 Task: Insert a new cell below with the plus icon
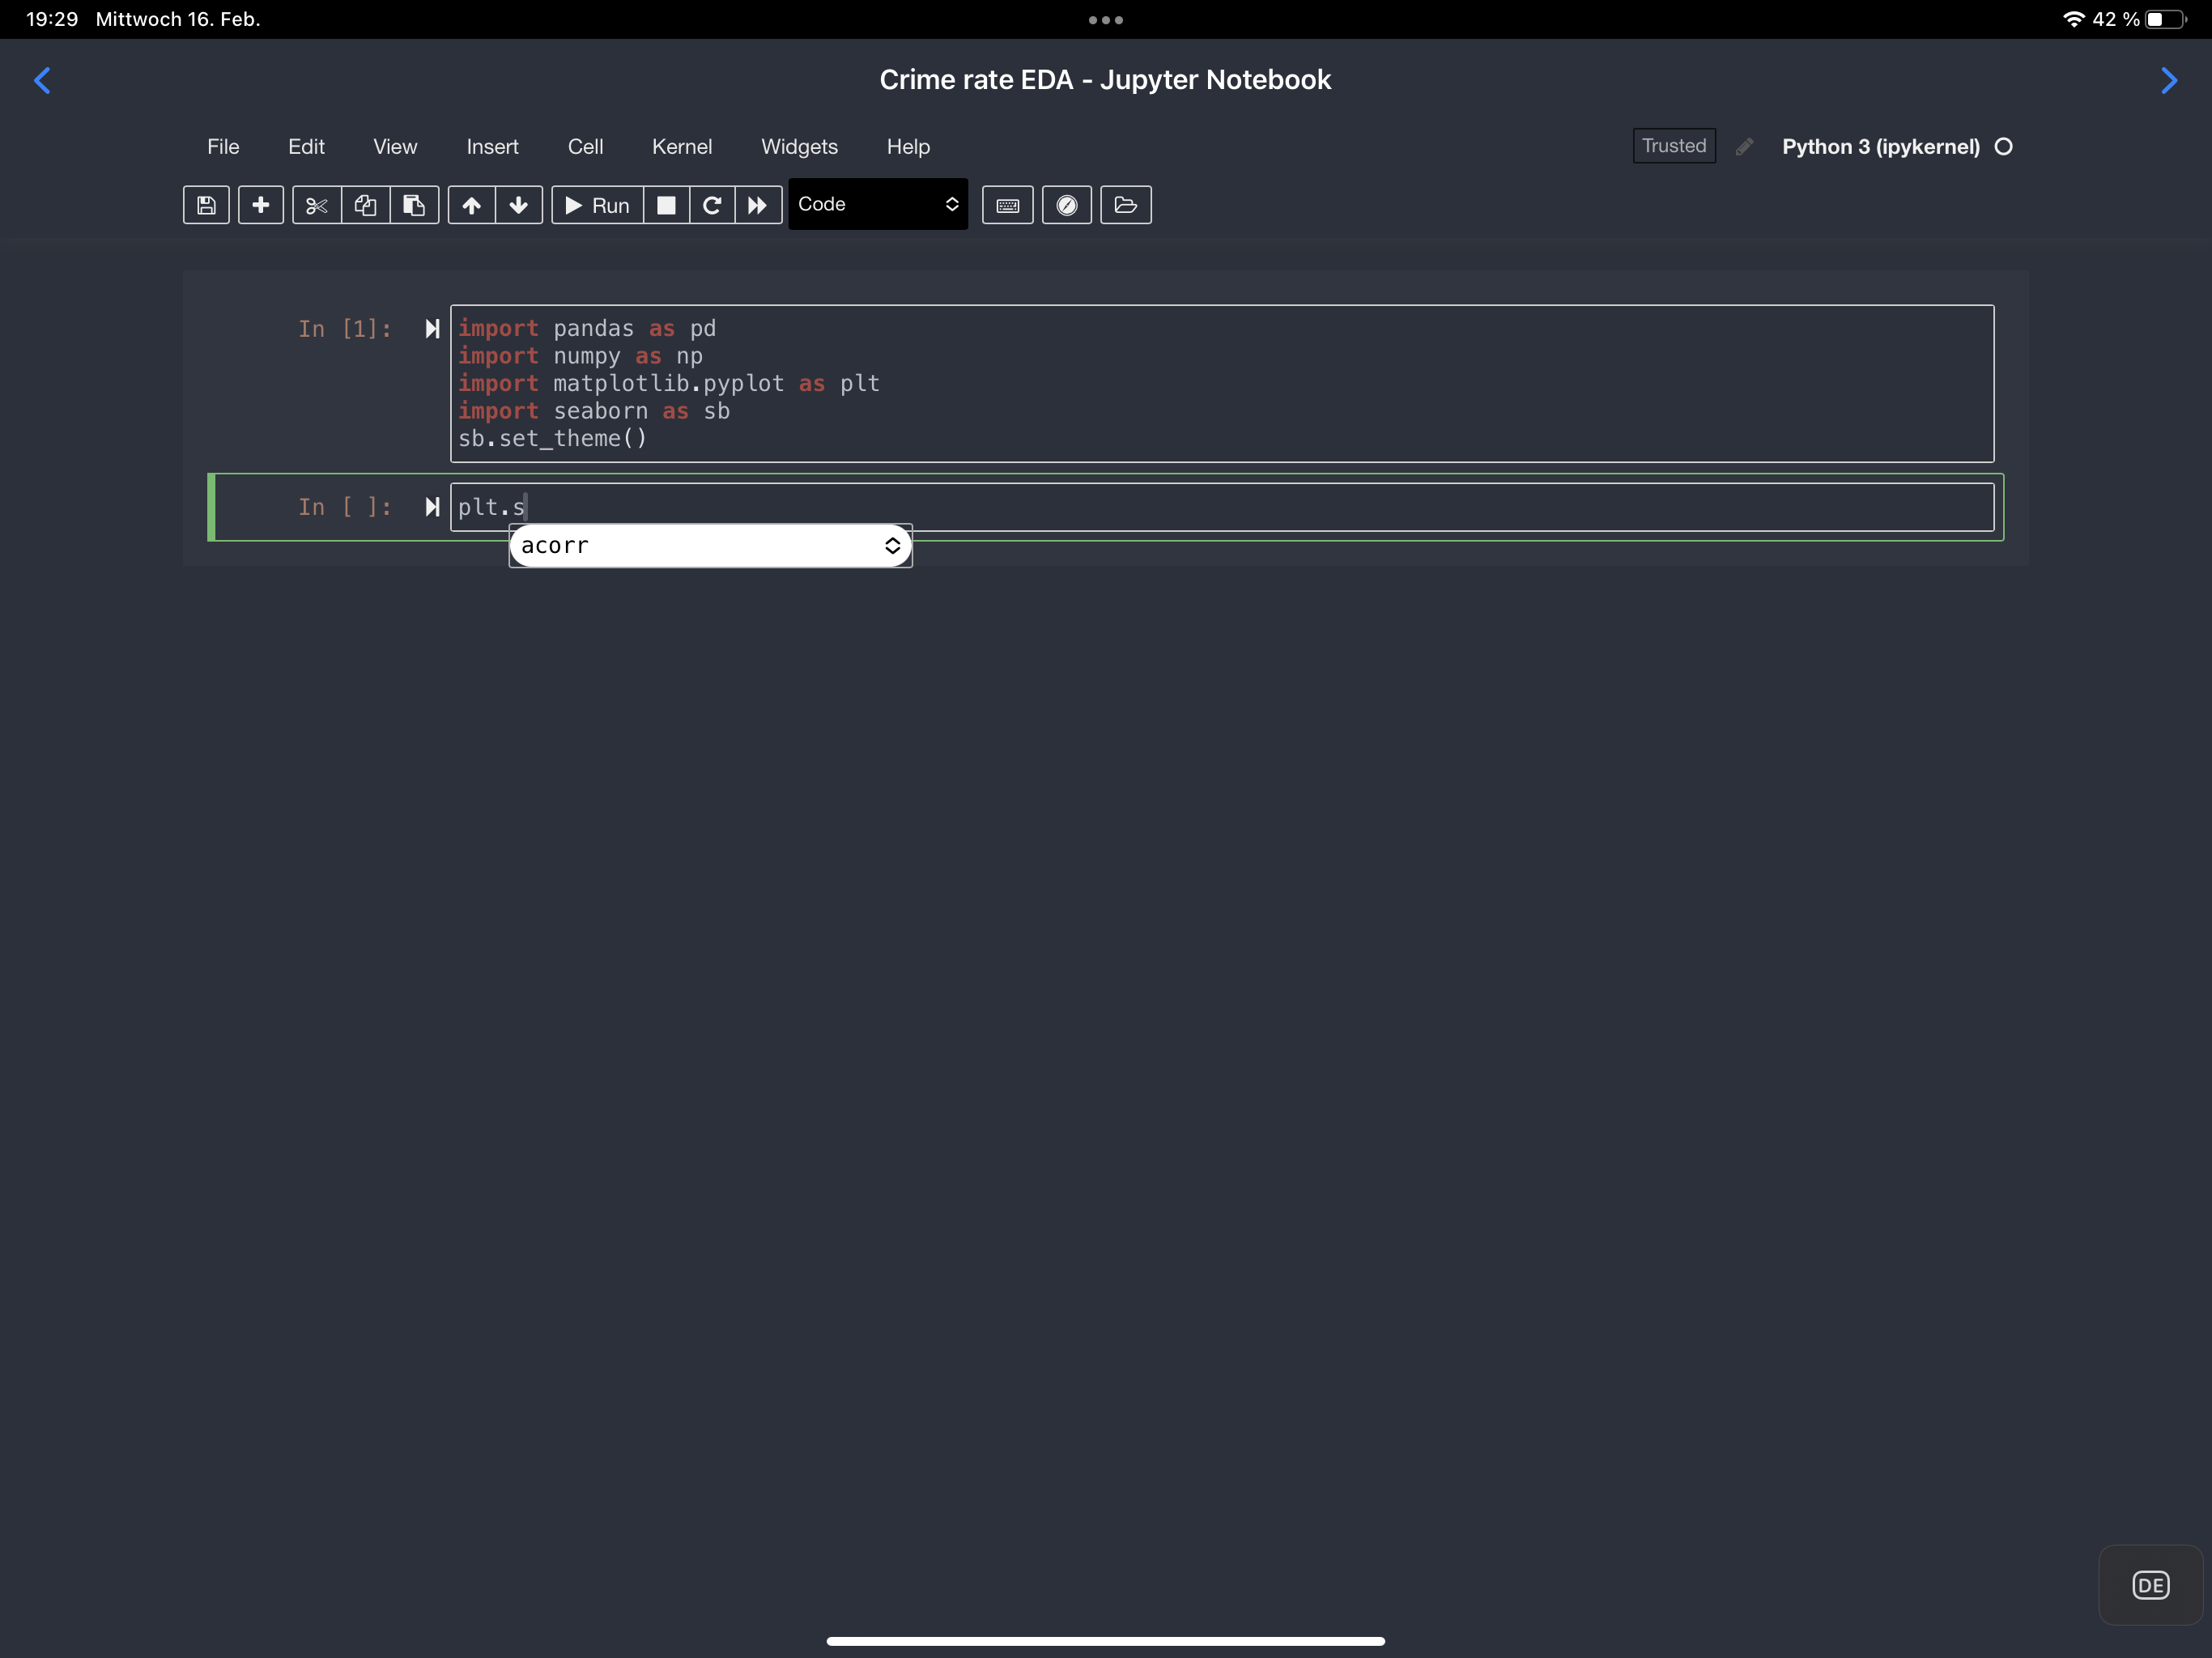261,205
